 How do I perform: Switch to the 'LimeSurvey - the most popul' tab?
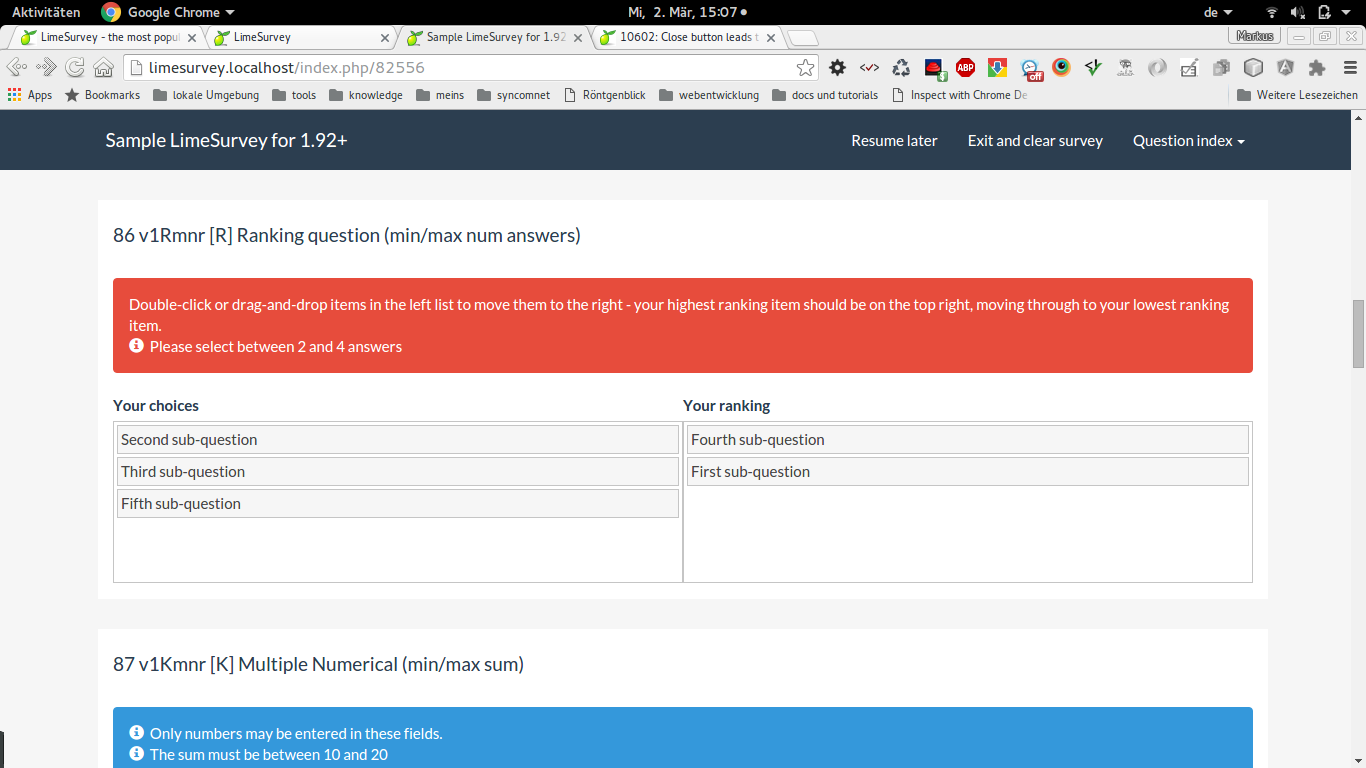[x=109, y=38]
